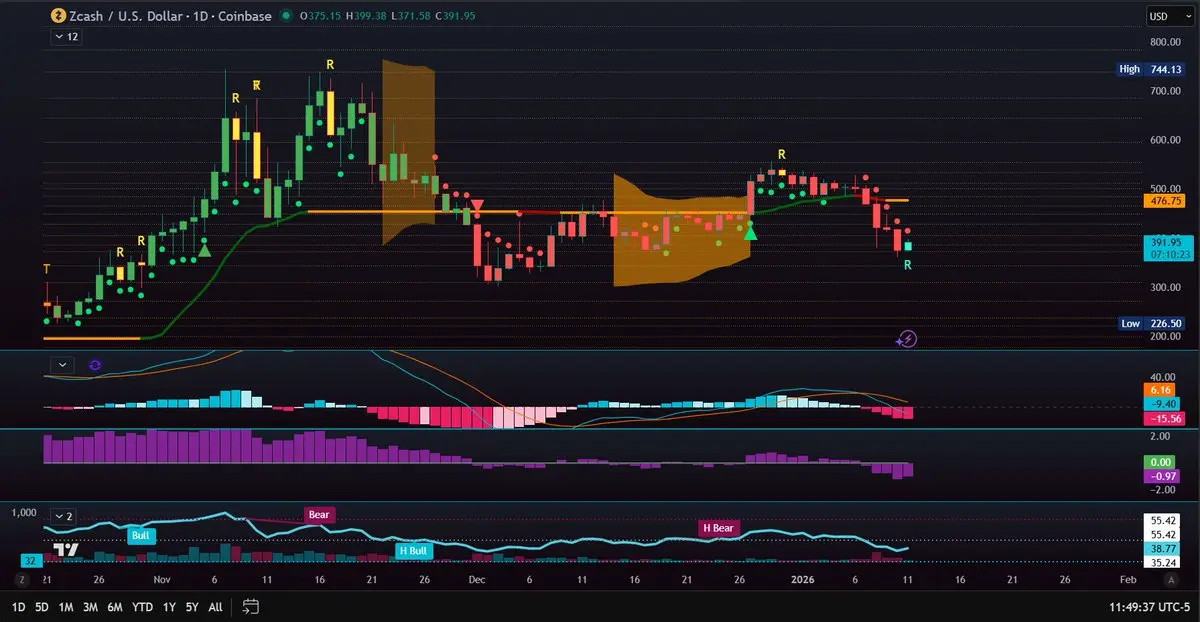
Task: Click the green market status dot
Action: pos(287,16)
